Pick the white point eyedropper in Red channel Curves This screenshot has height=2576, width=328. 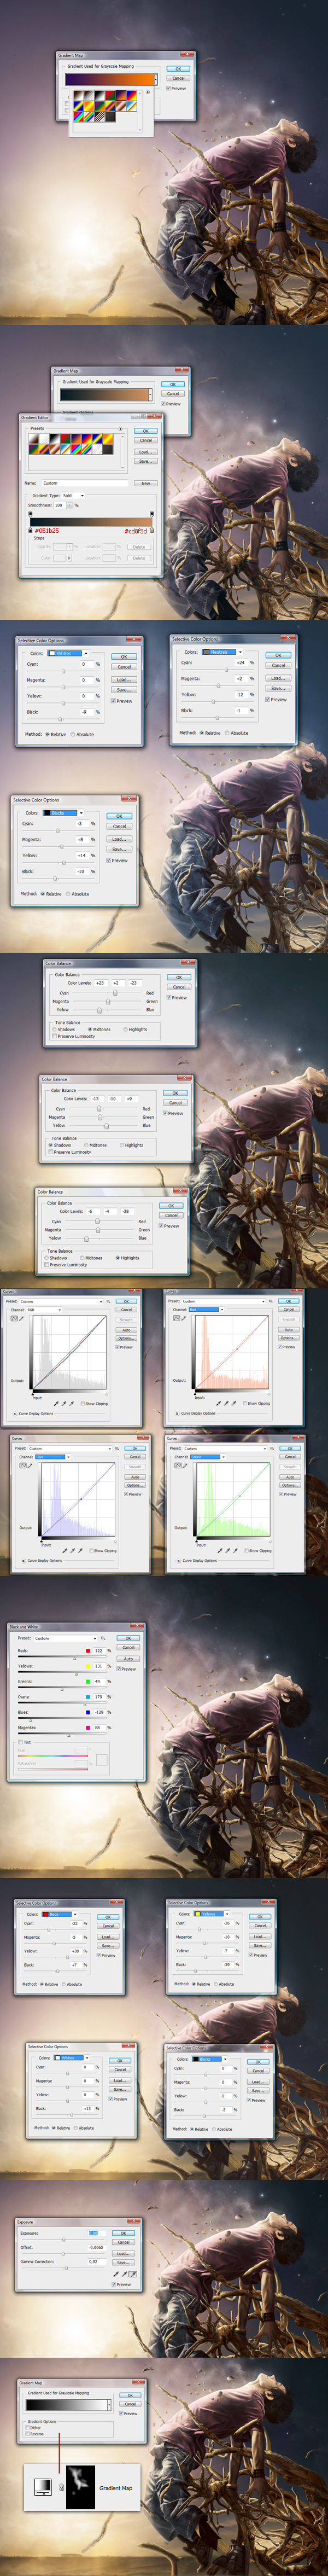[x=234, y=1403]
